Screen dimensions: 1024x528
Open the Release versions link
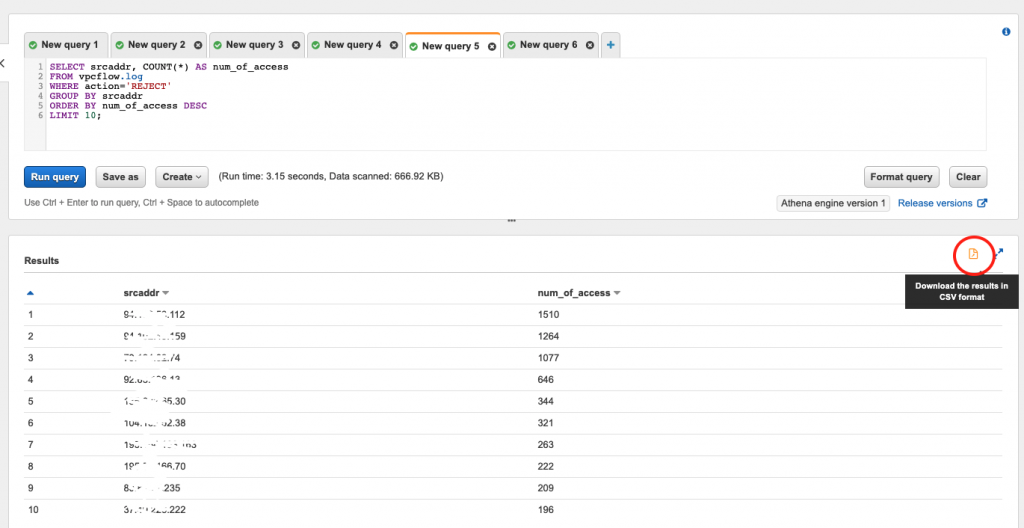click(x=942, y=203)
